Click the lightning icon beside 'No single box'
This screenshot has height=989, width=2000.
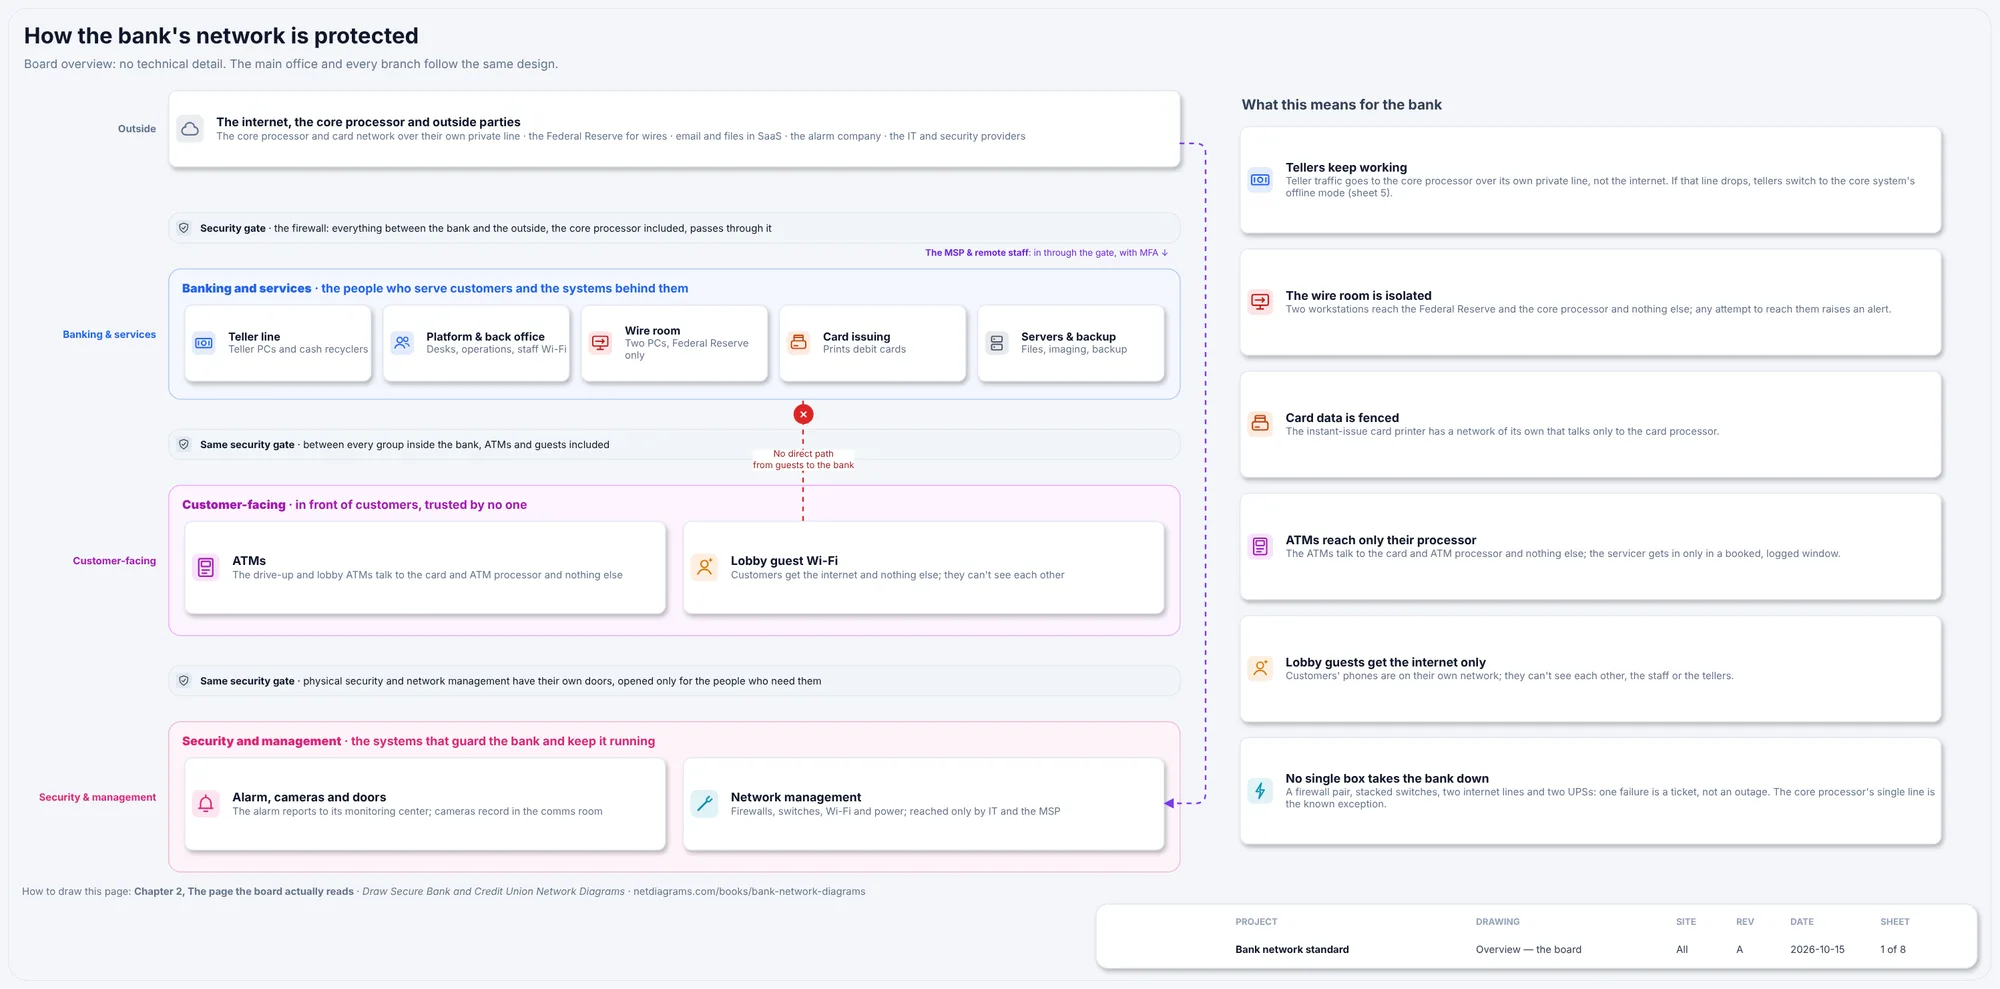(1260, 791)
